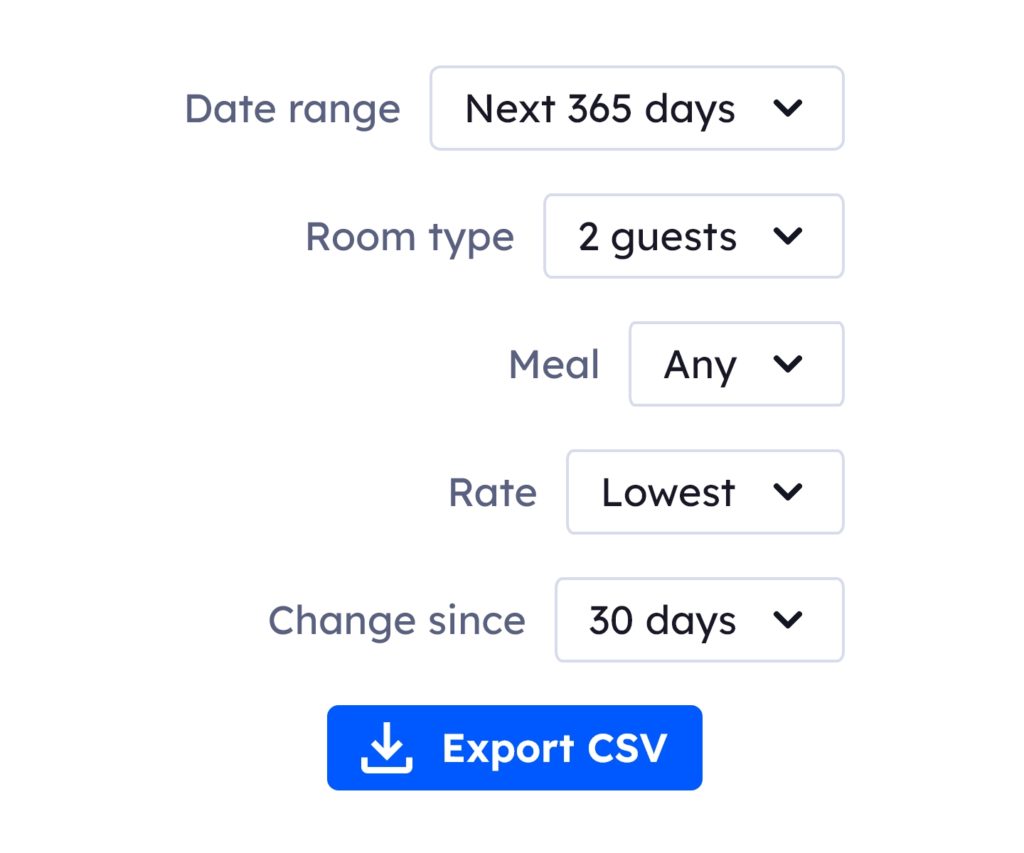This screenshot has width=1024, height=853.
Task: Open the Change since dropdown
Action: [x=699, y=621]
